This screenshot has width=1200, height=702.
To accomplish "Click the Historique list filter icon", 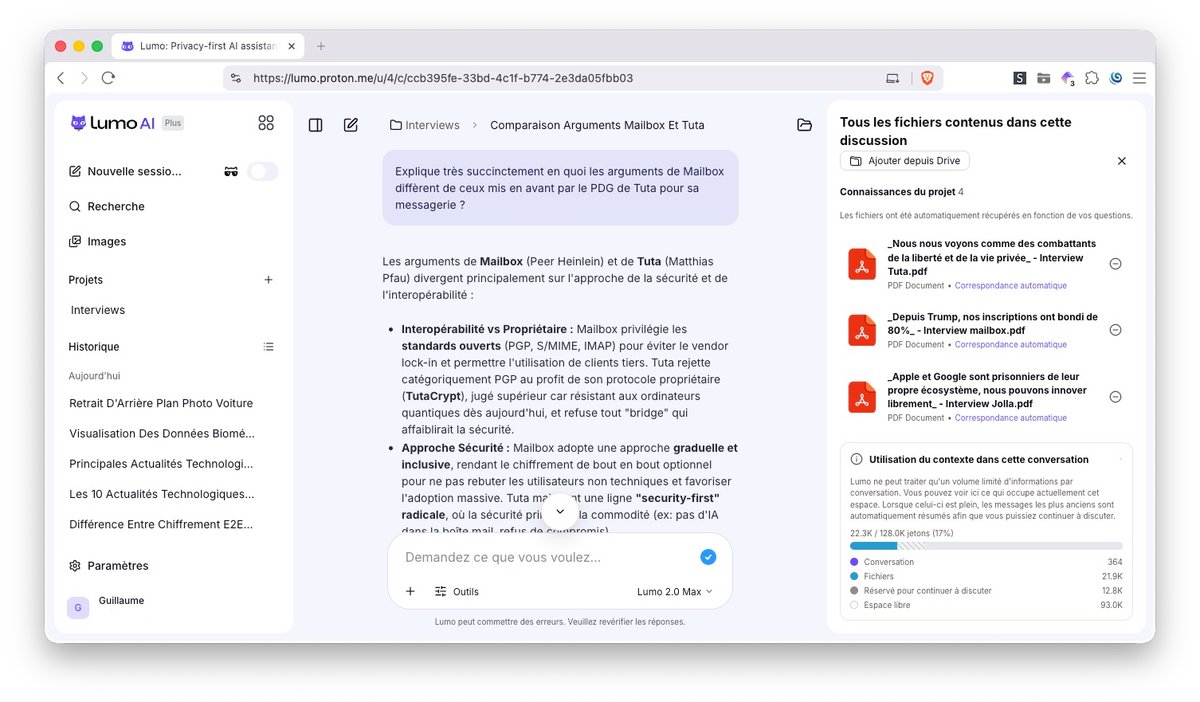I will [x=268, y=347].
